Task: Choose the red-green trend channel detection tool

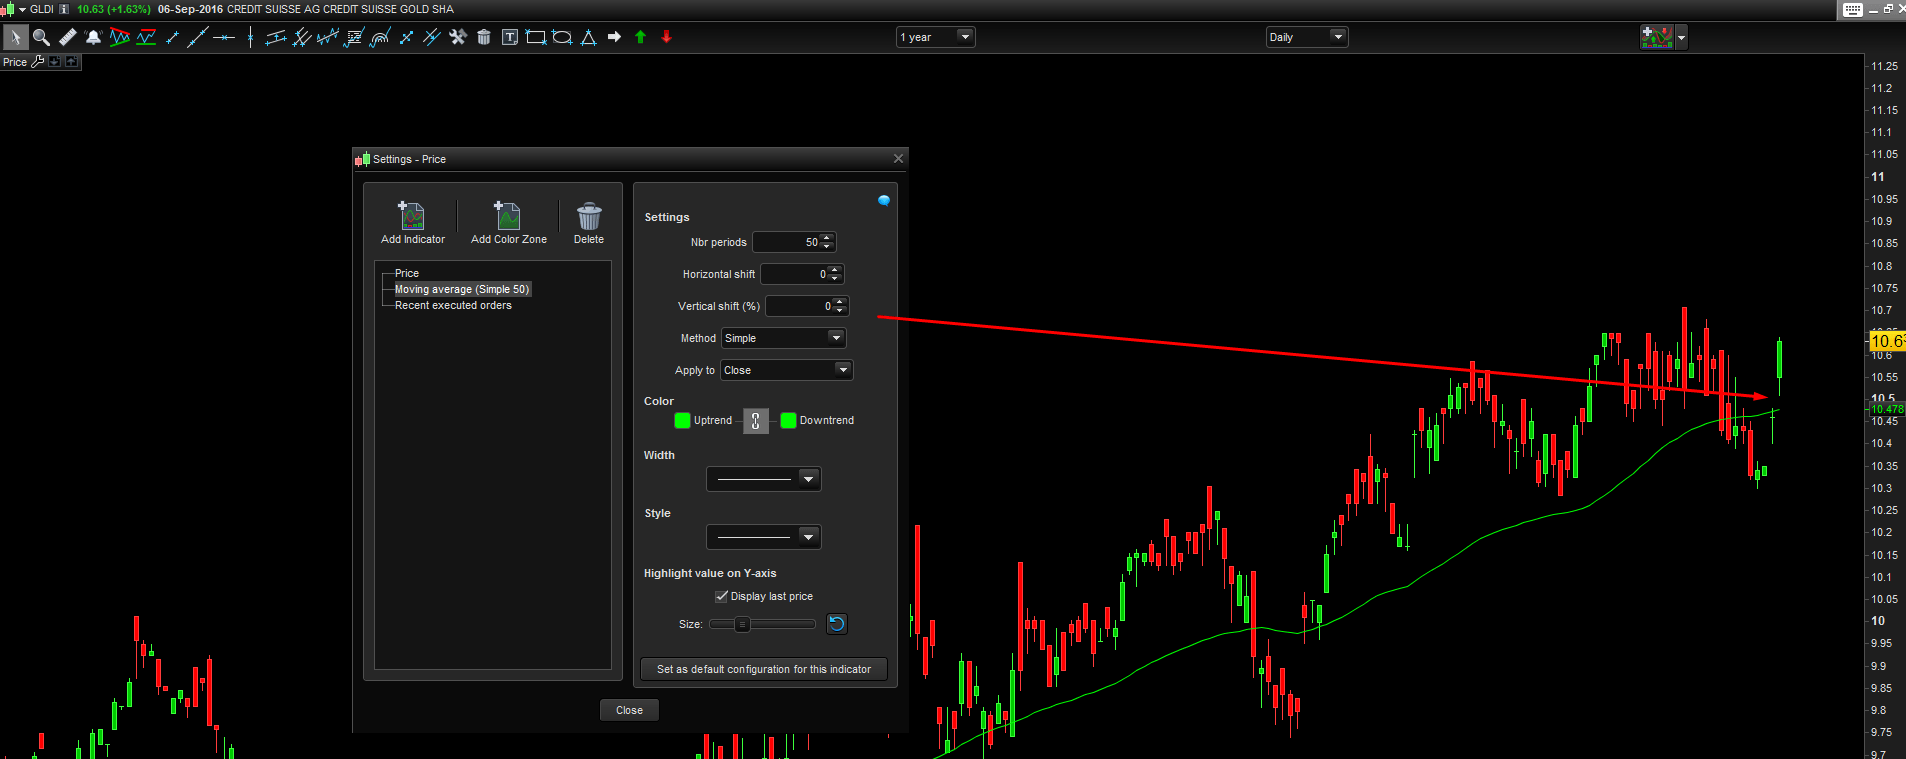Action: point(120,37)
